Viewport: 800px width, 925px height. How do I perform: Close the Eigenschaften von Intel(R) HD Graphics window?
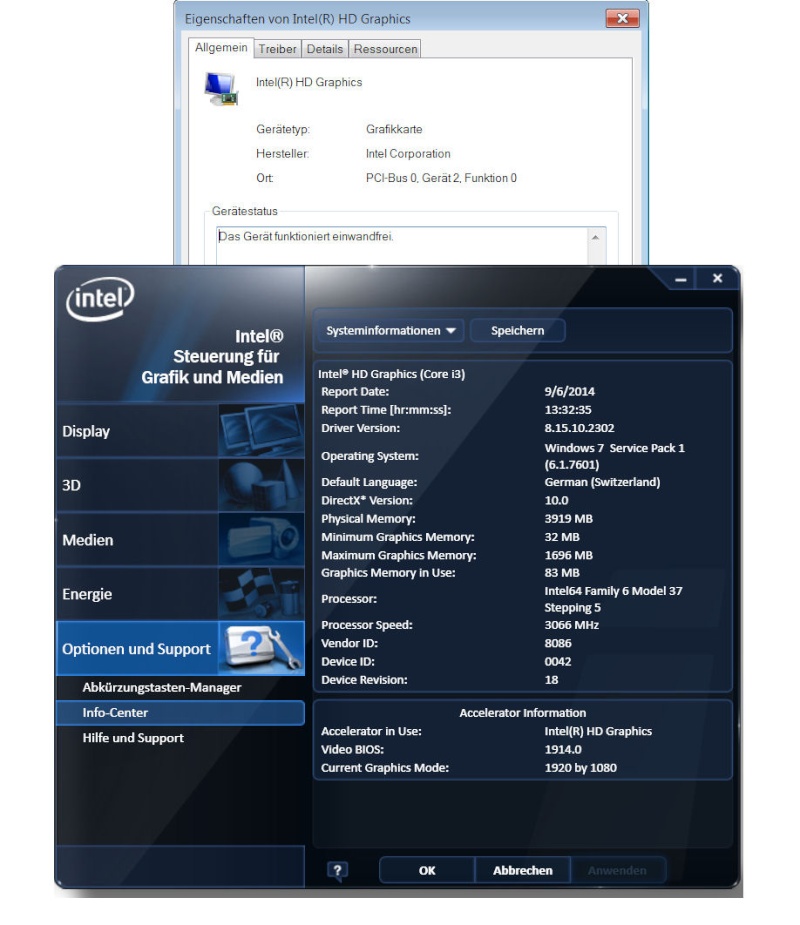[x=622, y=18]
